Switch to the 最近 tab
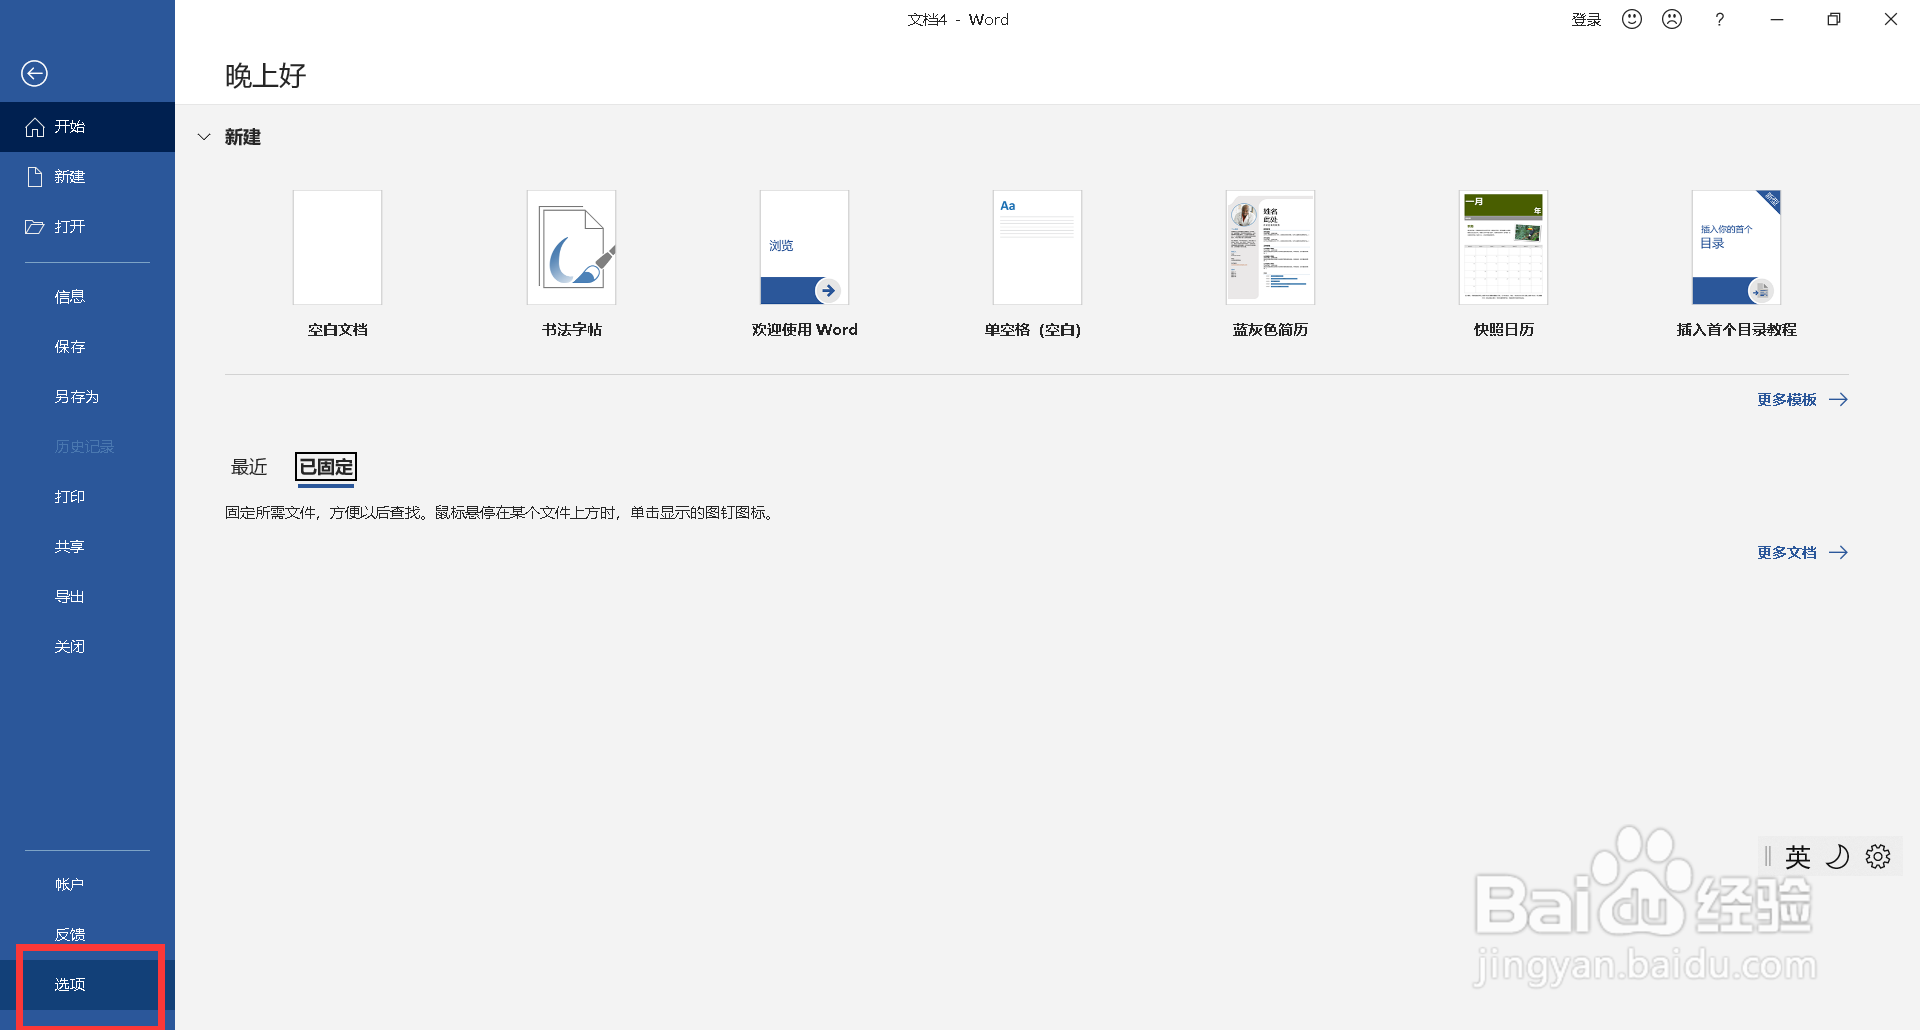Viewport: 1920px width, 1030px height. (249, 467)
